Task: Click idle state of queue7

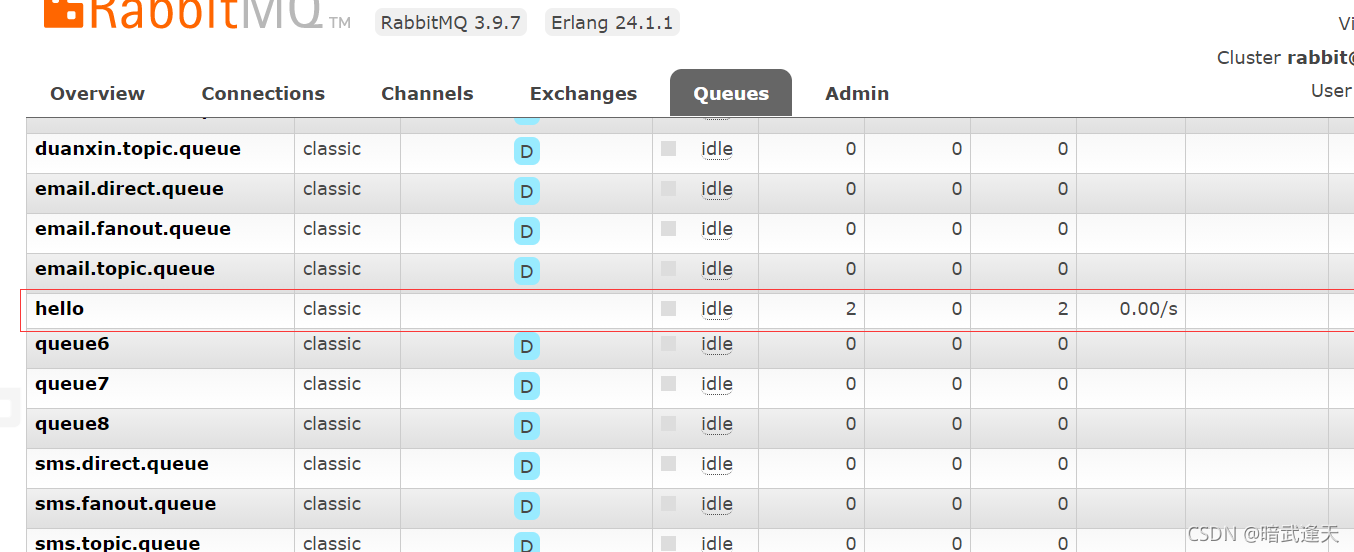Action: click(717, 384)
